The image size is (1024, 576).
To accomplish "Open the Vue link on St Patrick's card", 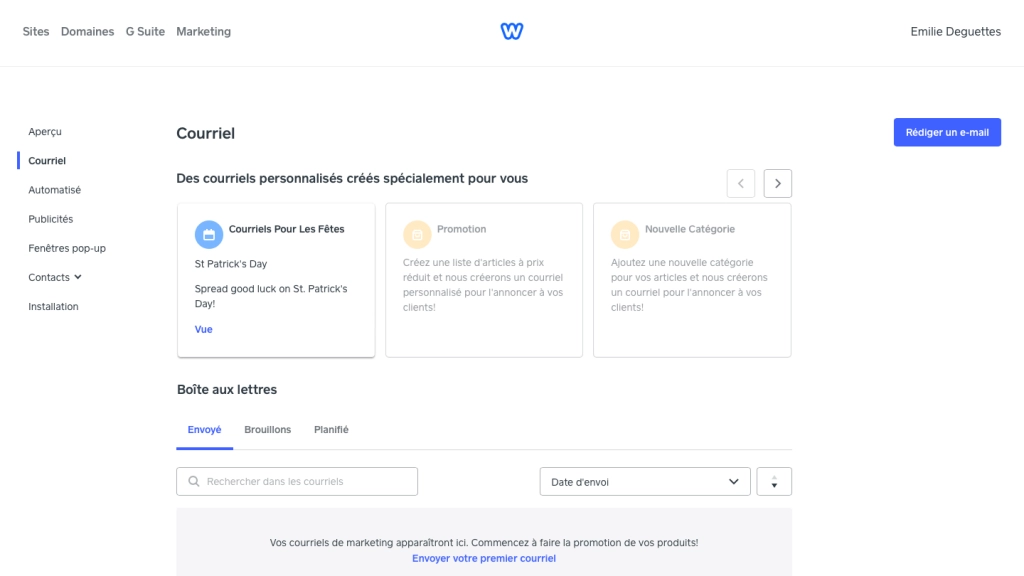I will point(204,329).
